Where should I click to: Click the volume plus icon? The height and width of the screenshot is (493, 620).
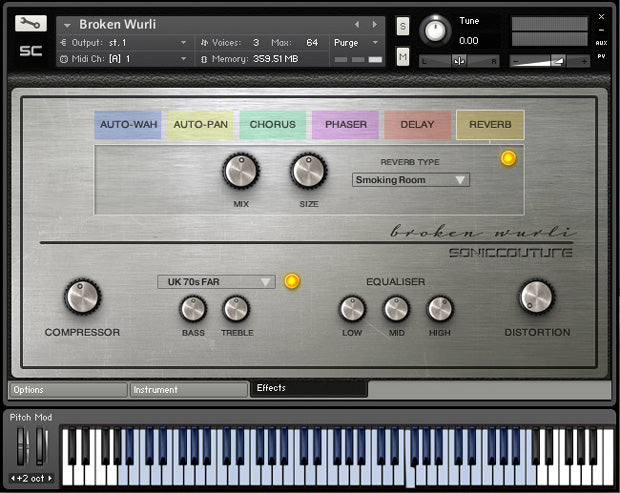584,61
